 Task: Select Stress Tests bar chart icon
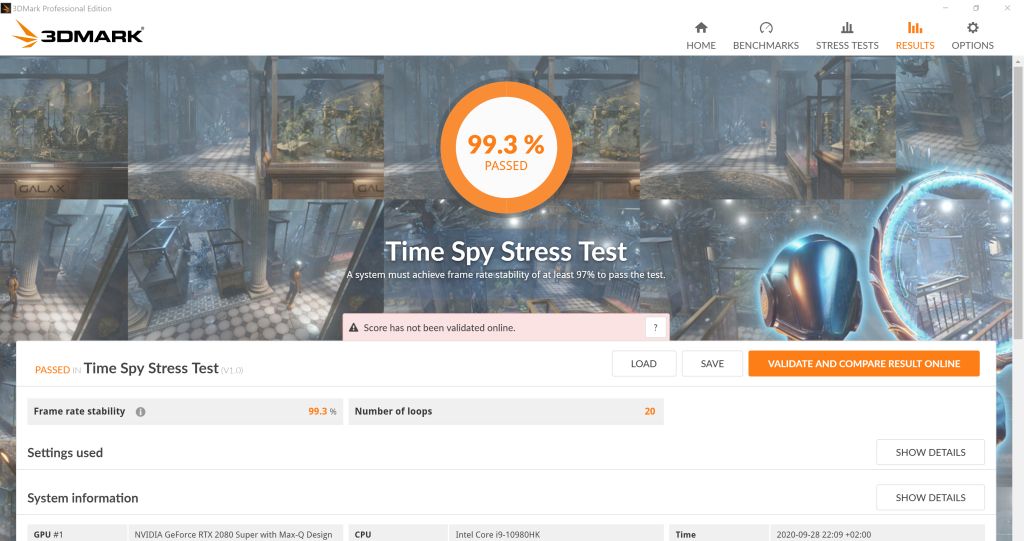(847, 27)
